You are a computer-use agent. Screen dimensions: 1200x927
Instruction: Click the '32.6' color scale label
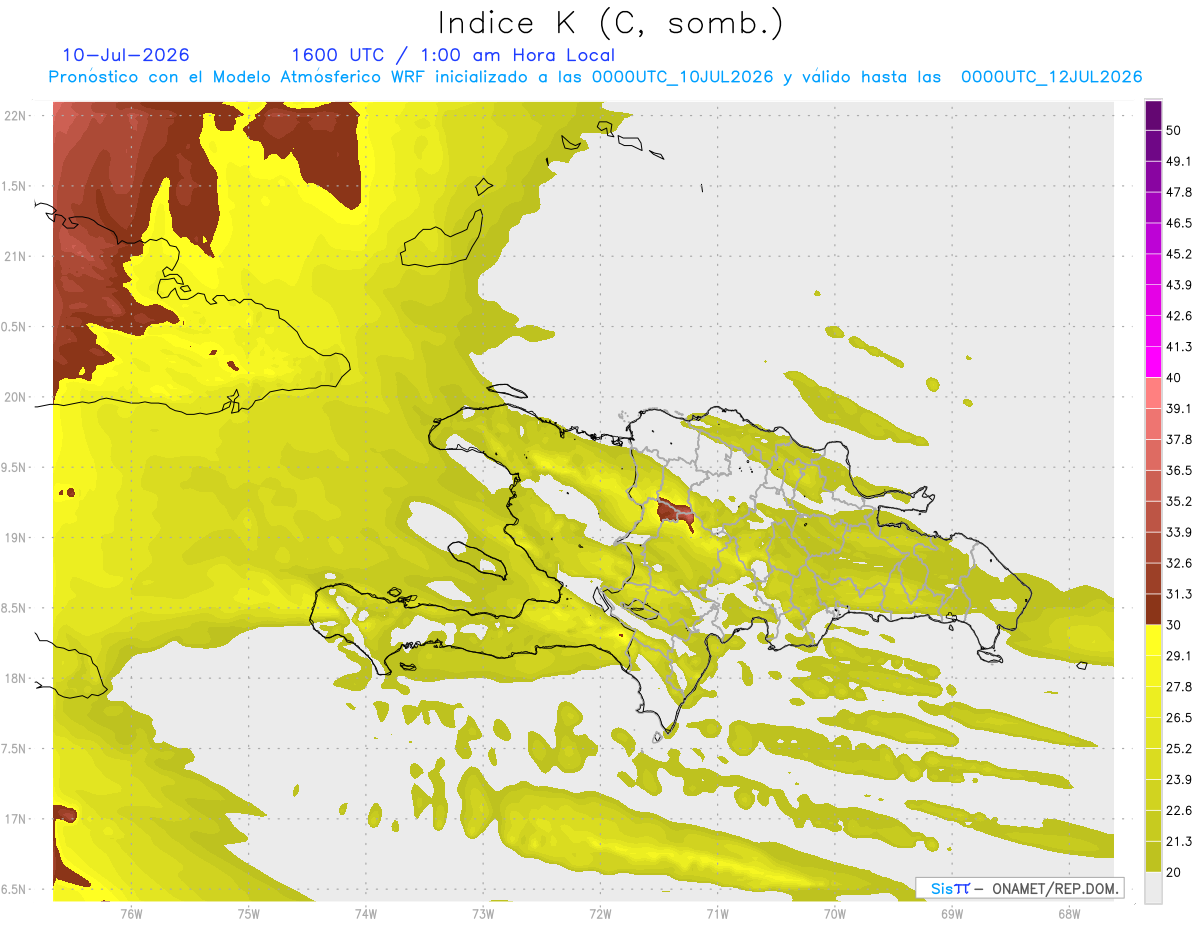point(1179,563)
